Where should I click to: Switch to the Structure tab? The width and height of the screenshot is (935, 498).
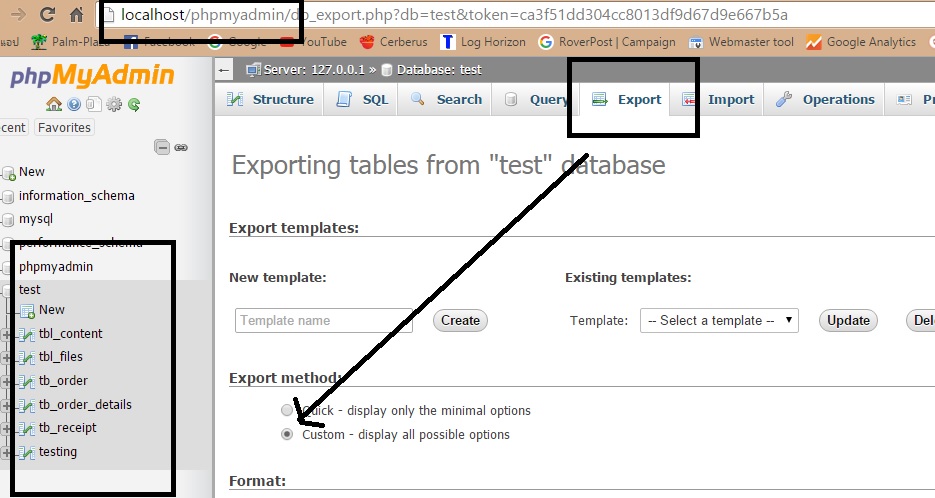click(270, 100)
